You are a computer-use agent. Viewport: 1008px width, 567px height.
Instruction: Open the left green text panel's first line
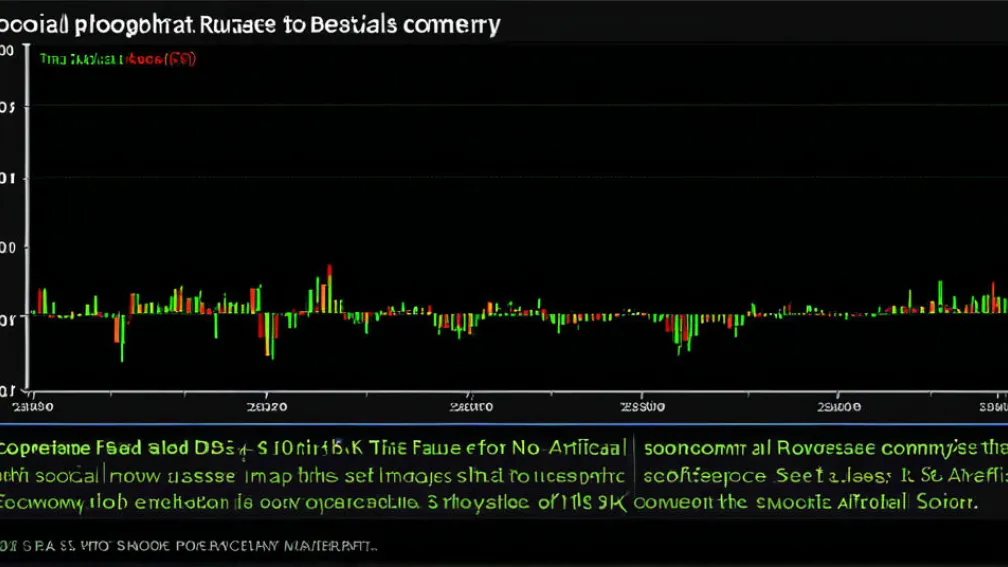point(314,448)
